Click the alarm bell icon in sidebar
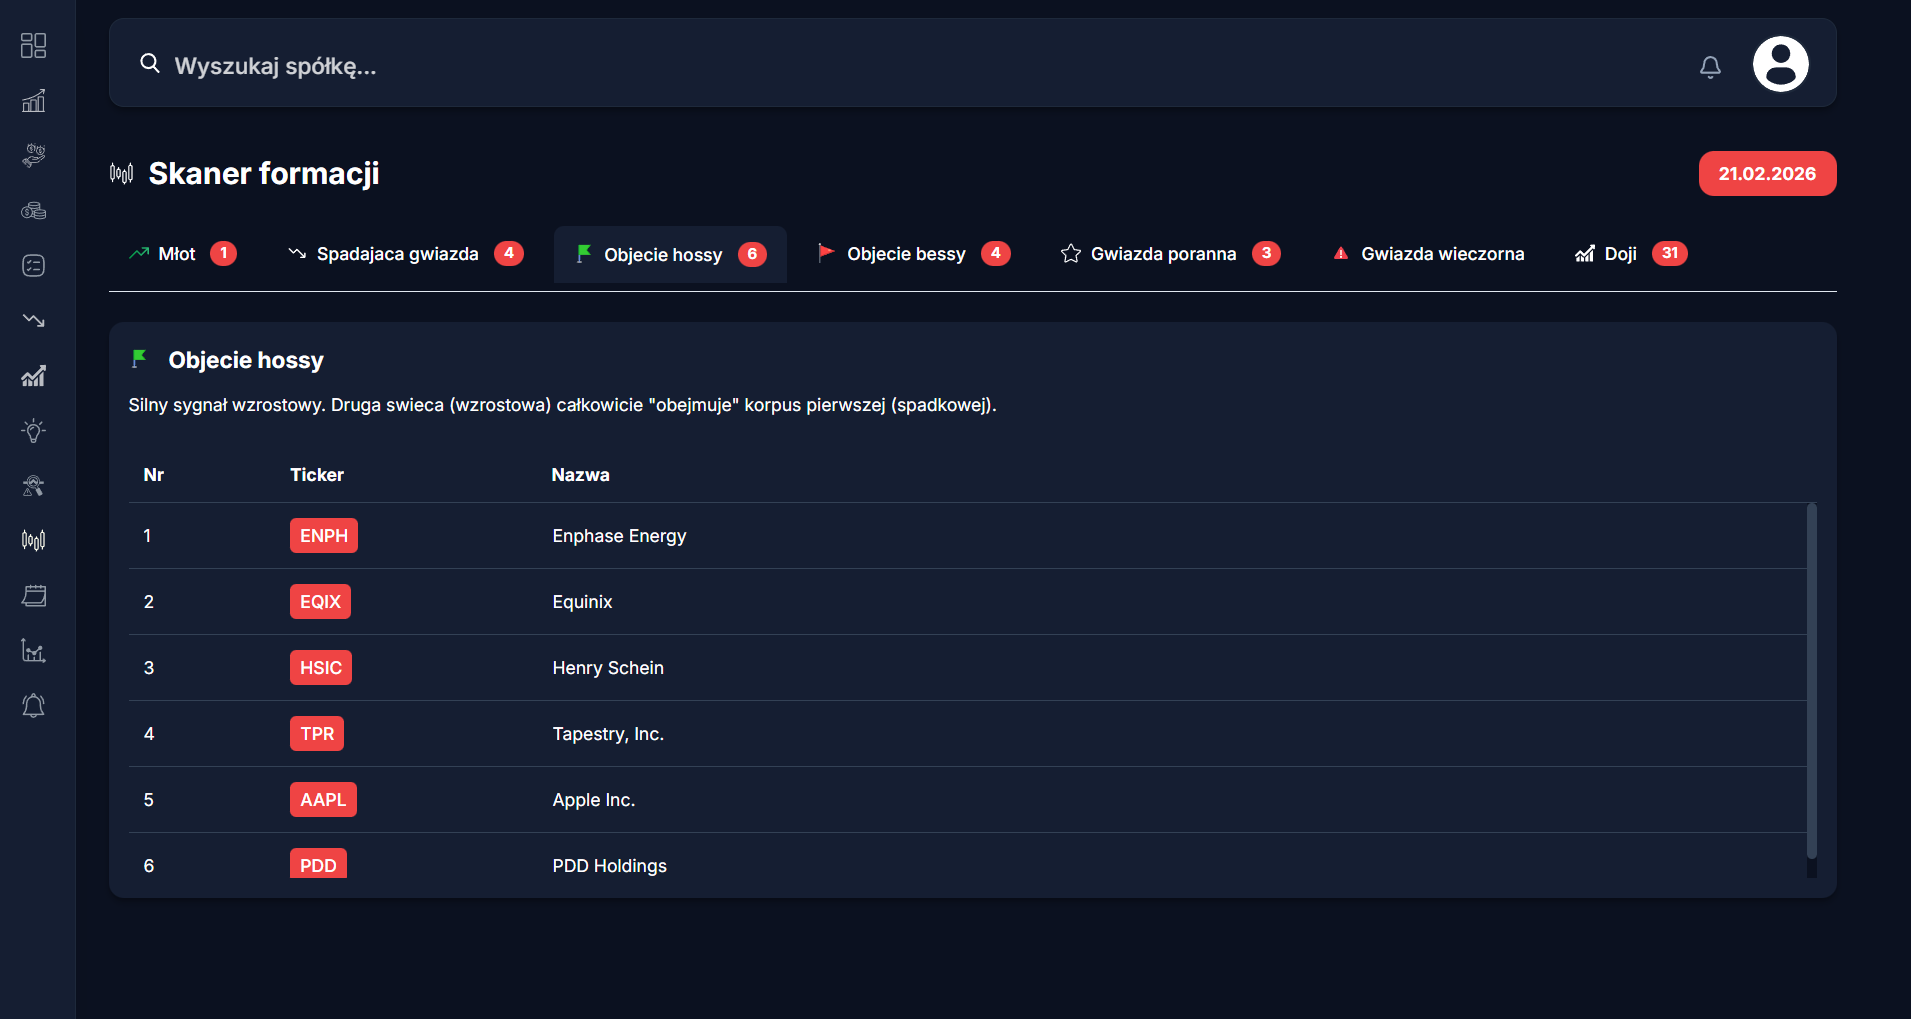This screenshot has width=1911, height=1019. pyautogui.click(x=33, y=706)
